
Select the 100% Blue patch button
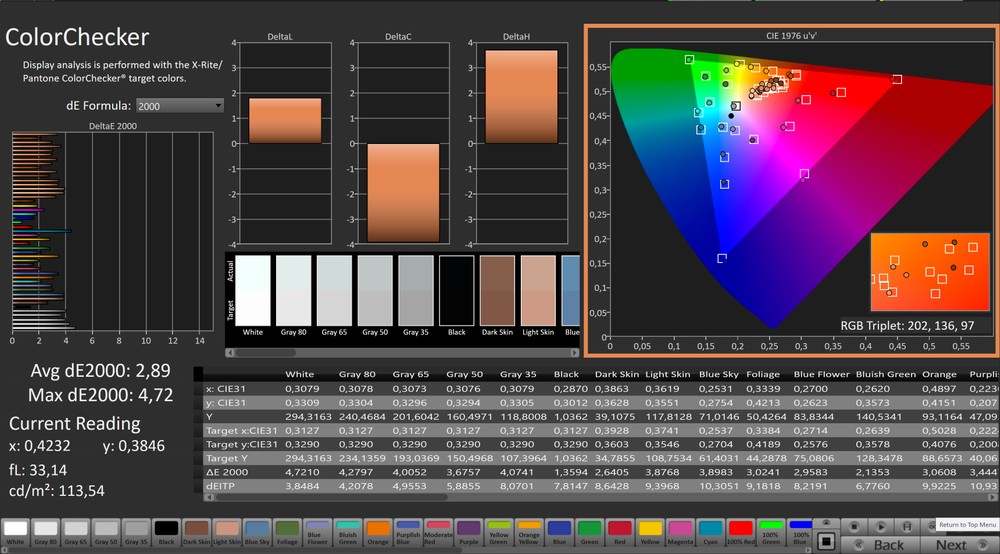click(800, 532)
